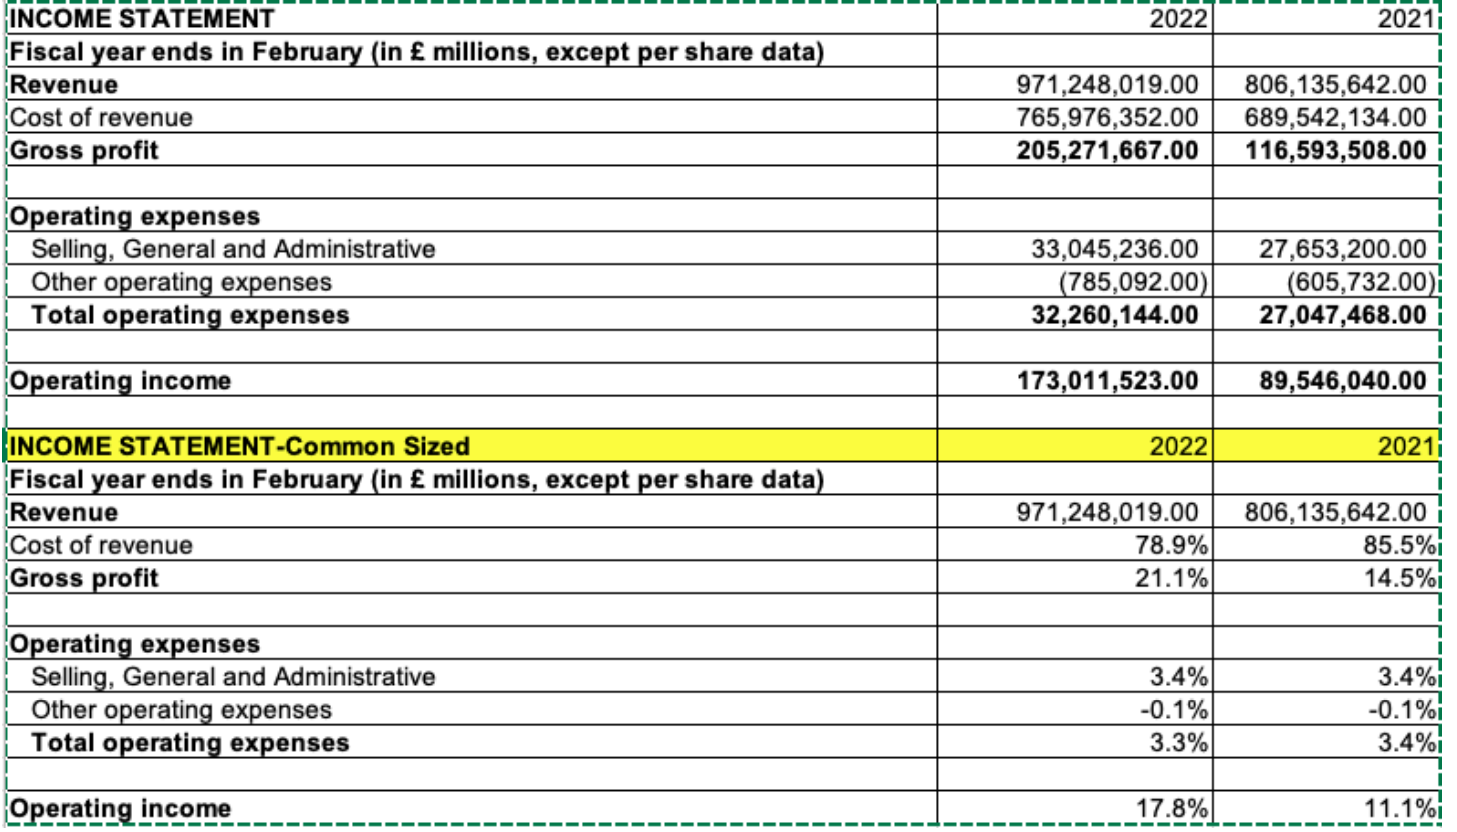Select 2021 common-sized SG&A cell showing 3.4%
This screenshot has height=832, width=1457.
click(1326, 677)
